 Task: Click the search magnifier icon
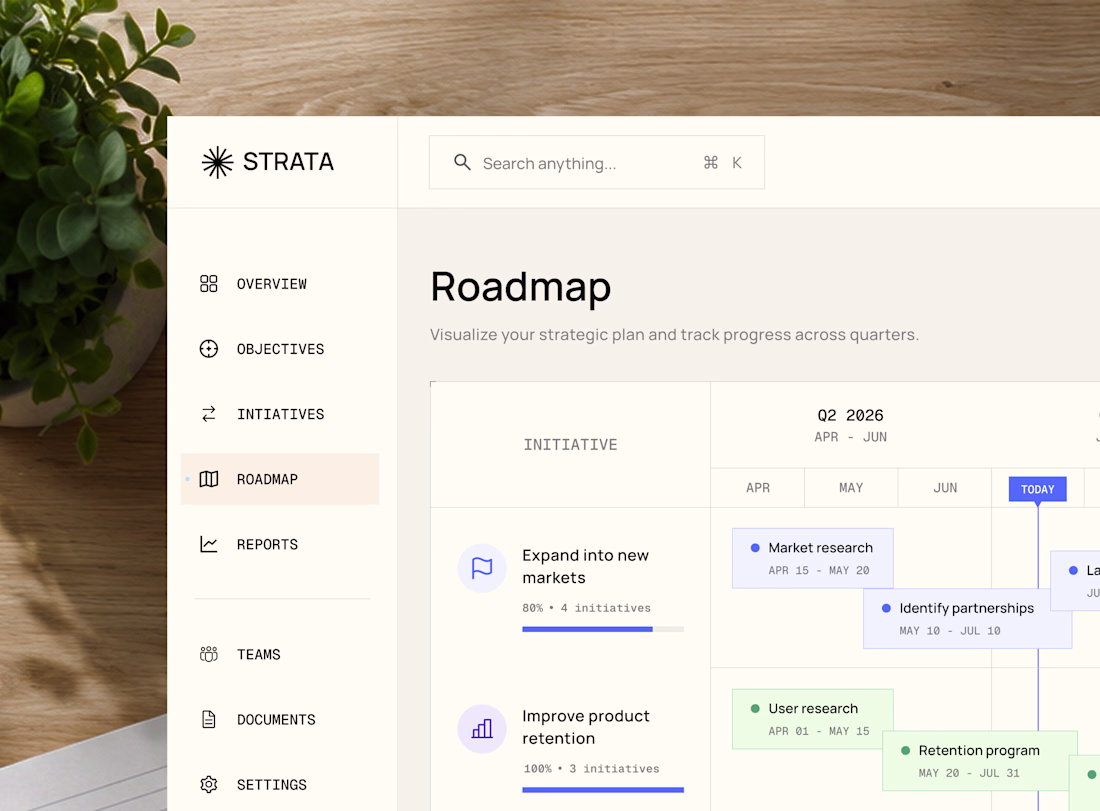point(462,162)
